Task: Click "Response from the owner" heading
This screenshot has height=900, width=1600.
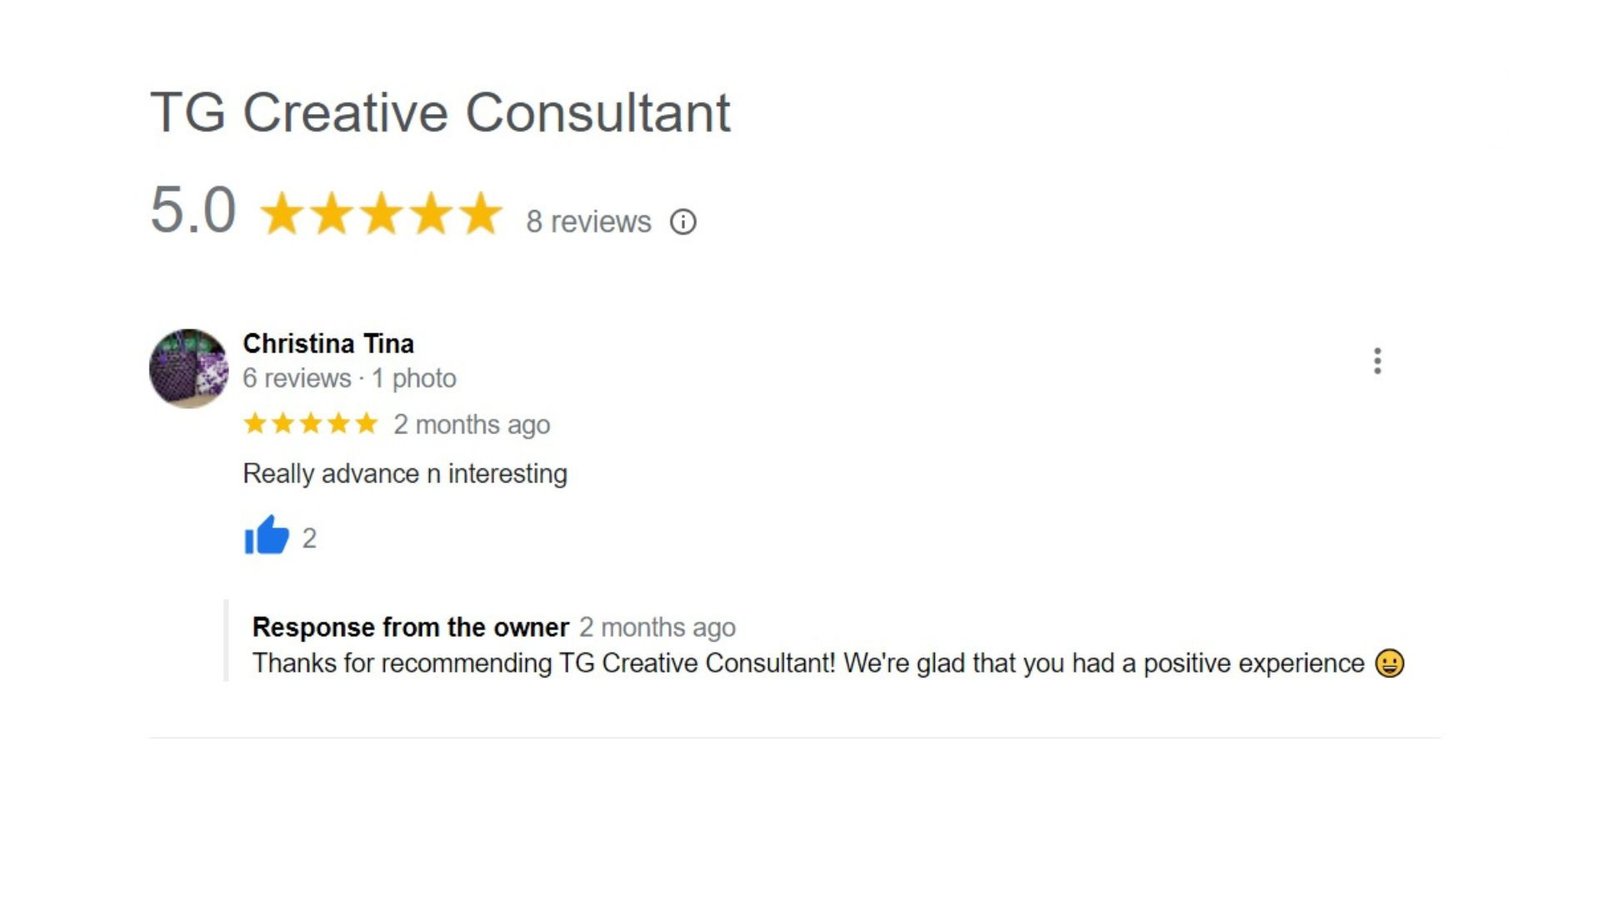Action: coord(410,627)
